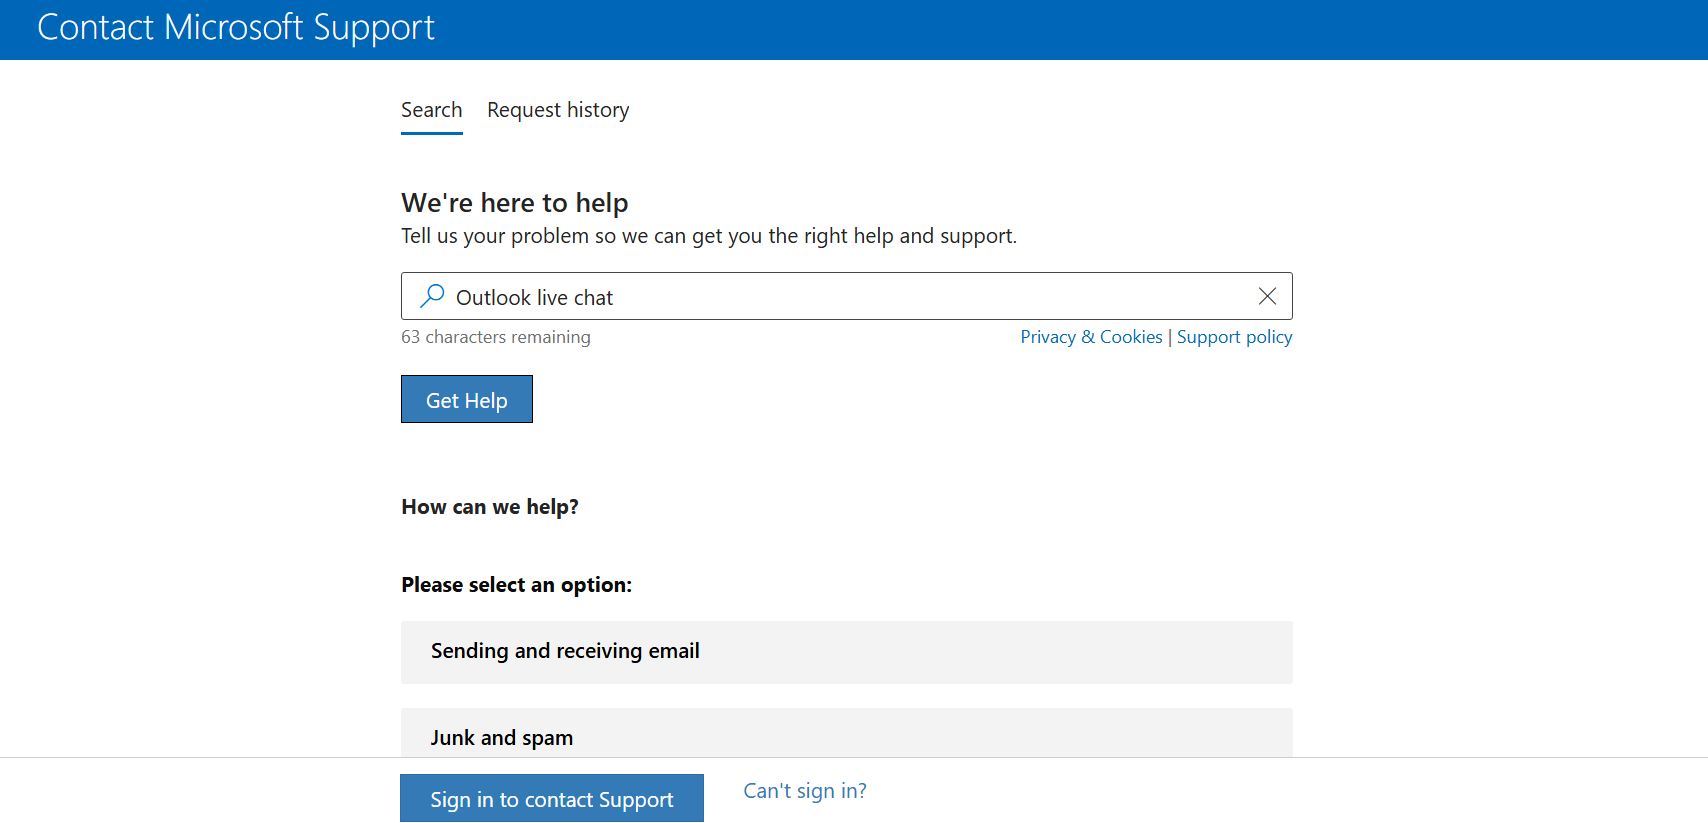Click the Contact Microsoft Support header title
The height and width of the screenshot is (823, 1708).
(x=236, y=28)
